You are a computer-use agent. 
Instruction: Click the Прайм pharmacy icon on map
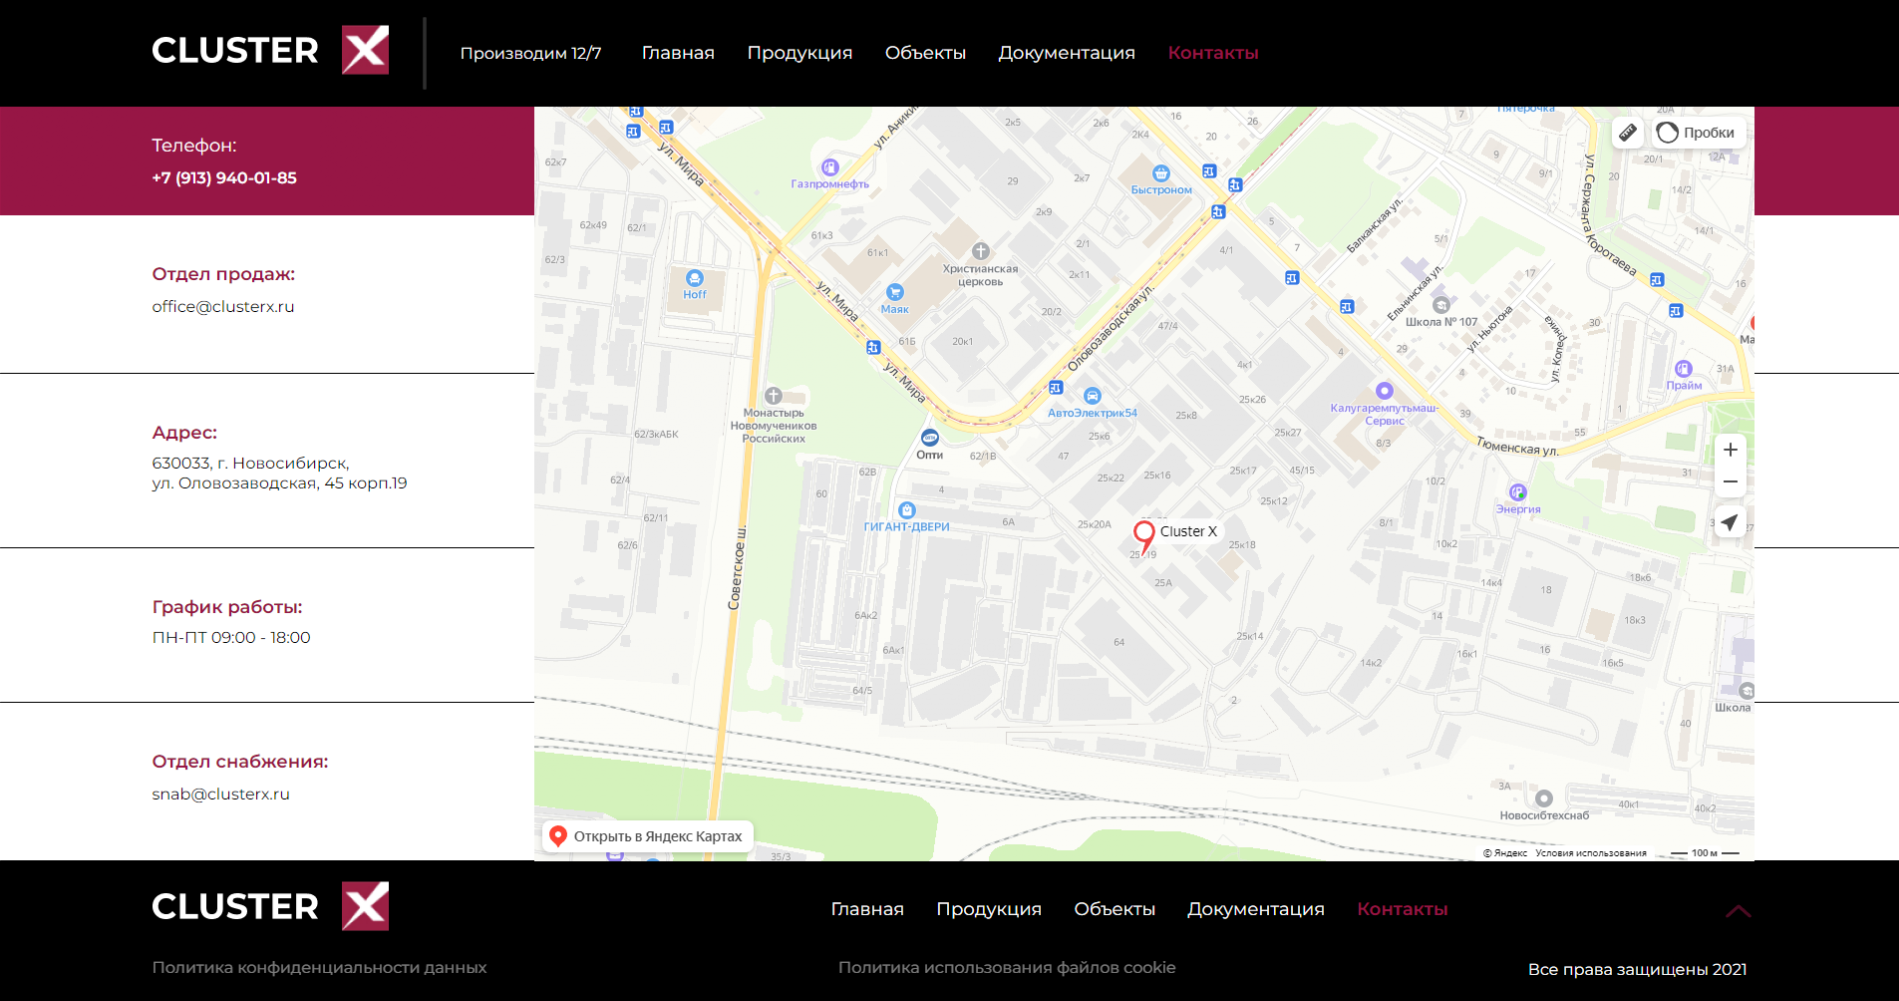(1684, 369)
